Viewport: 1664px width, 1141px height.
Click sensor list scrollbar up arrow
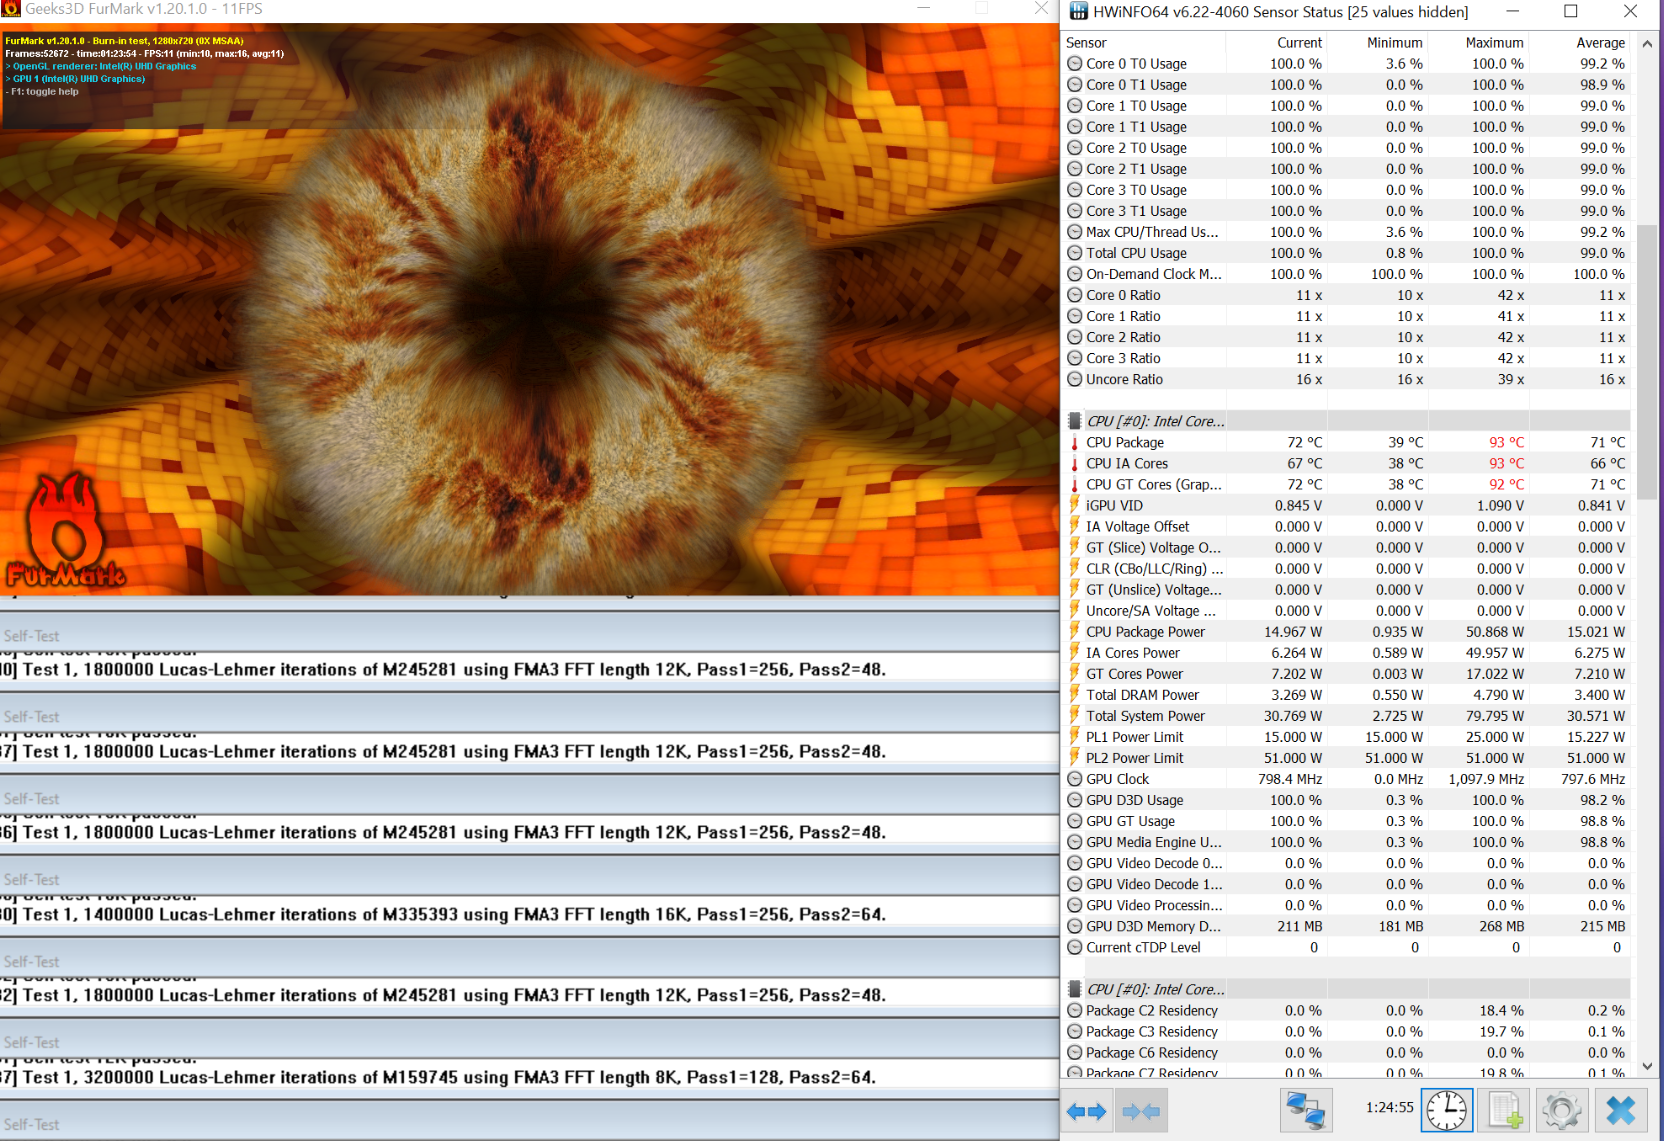1647,44
